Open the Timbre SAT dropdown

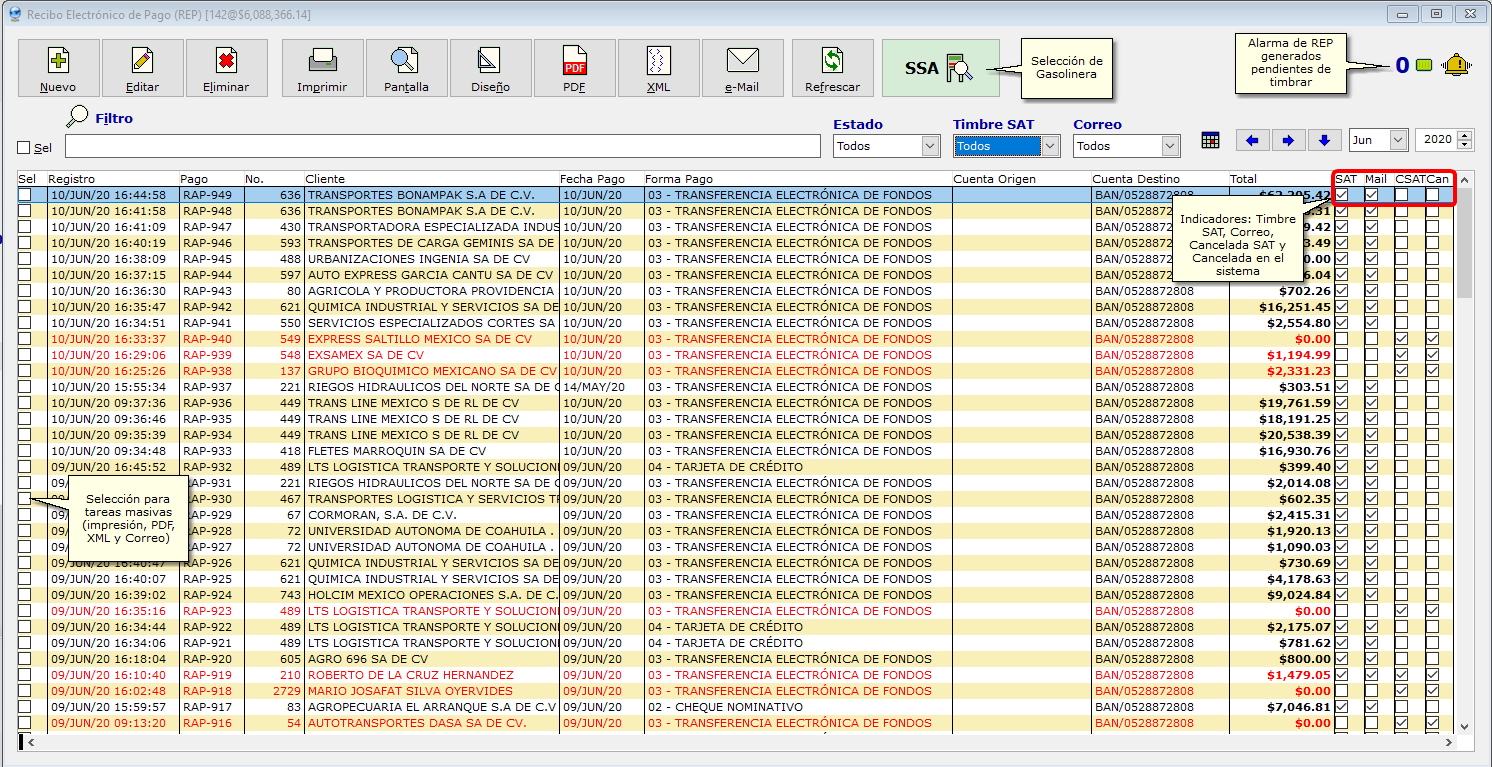1050,146
